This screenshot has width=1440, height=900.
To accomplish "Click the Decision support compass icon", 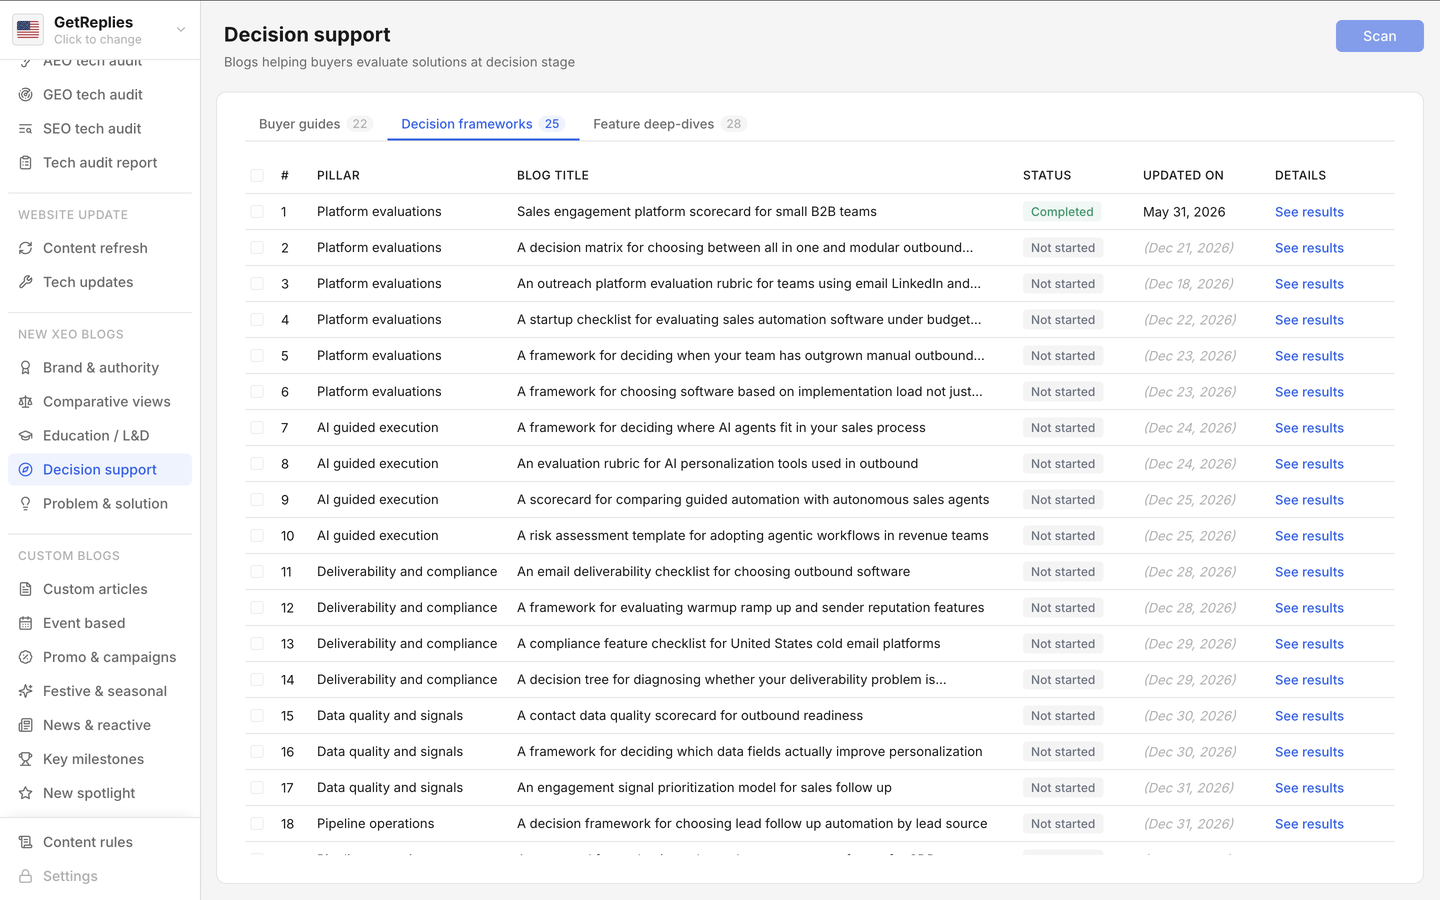I will click(x=26, y=470).
